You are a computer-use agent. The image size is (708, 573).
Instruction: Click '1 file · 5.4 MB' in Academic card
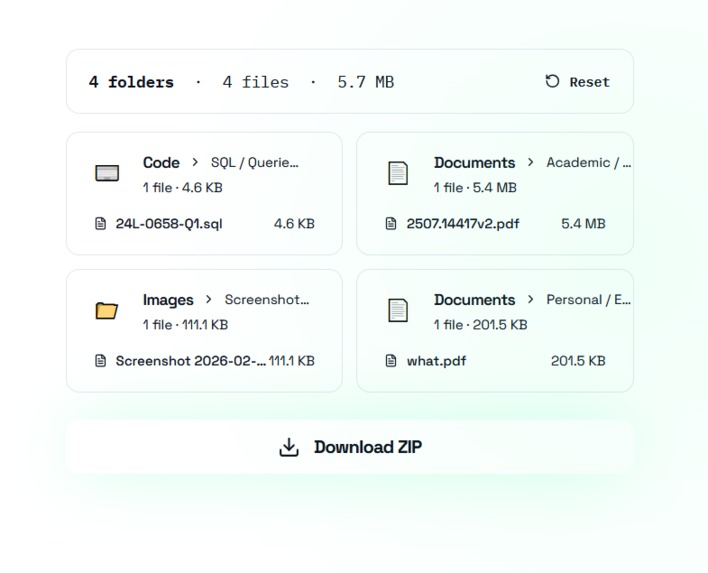[x=475, y=187]
